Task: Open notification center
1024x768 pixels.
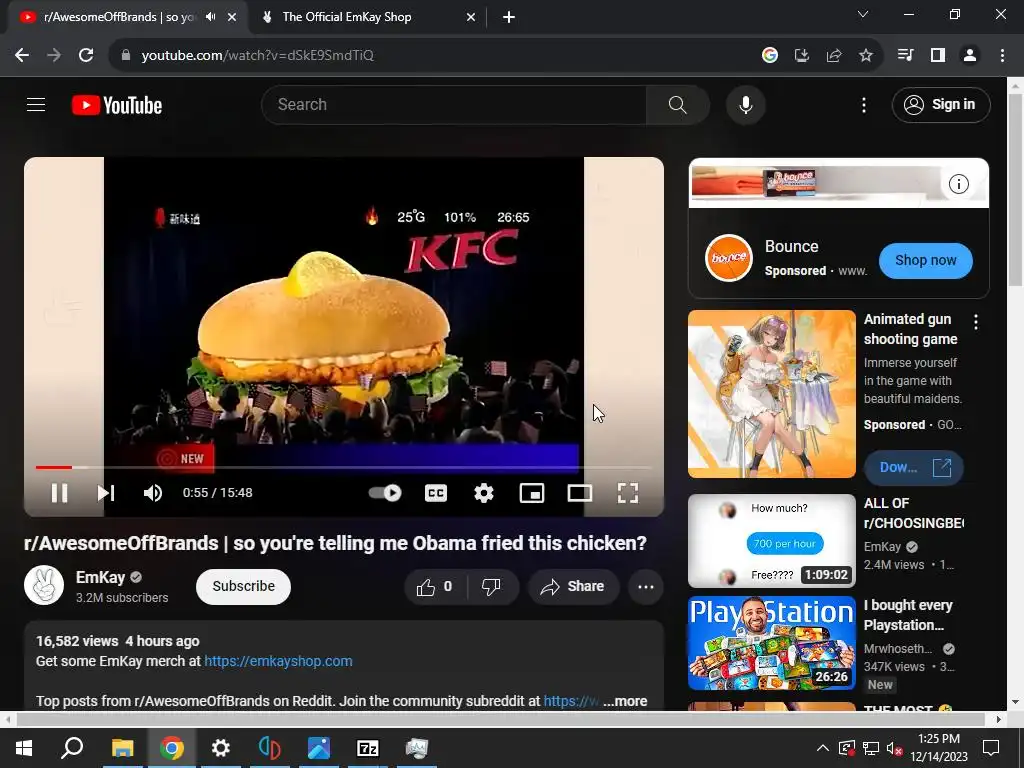Action: [991, 748]
